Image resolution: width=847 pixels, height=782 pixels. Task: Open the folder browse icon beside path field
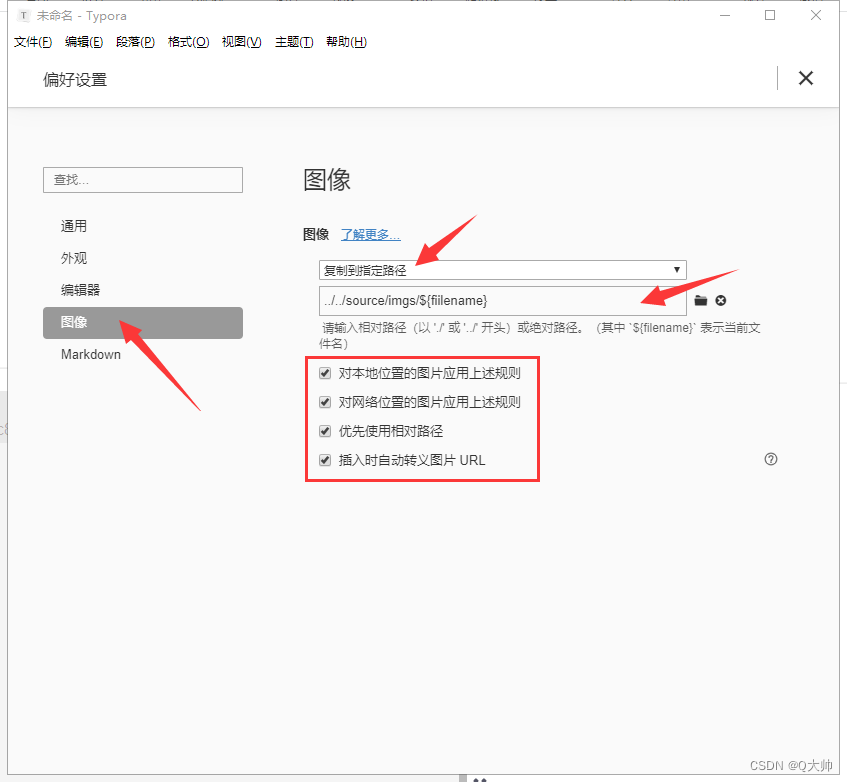tap(700, 300)
